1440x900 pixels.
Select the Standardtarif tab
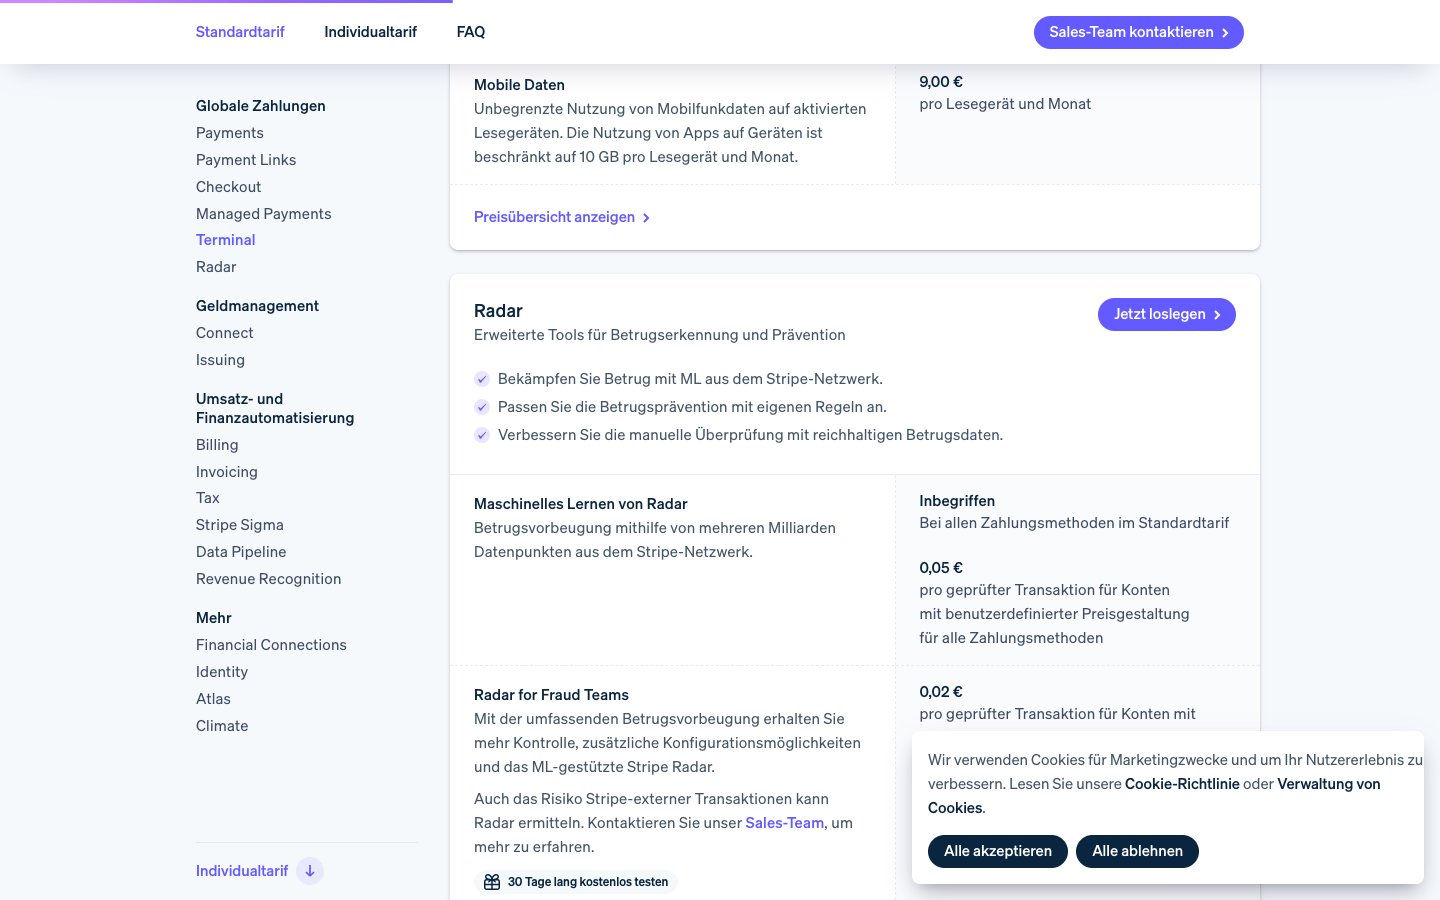pos(240,32)
